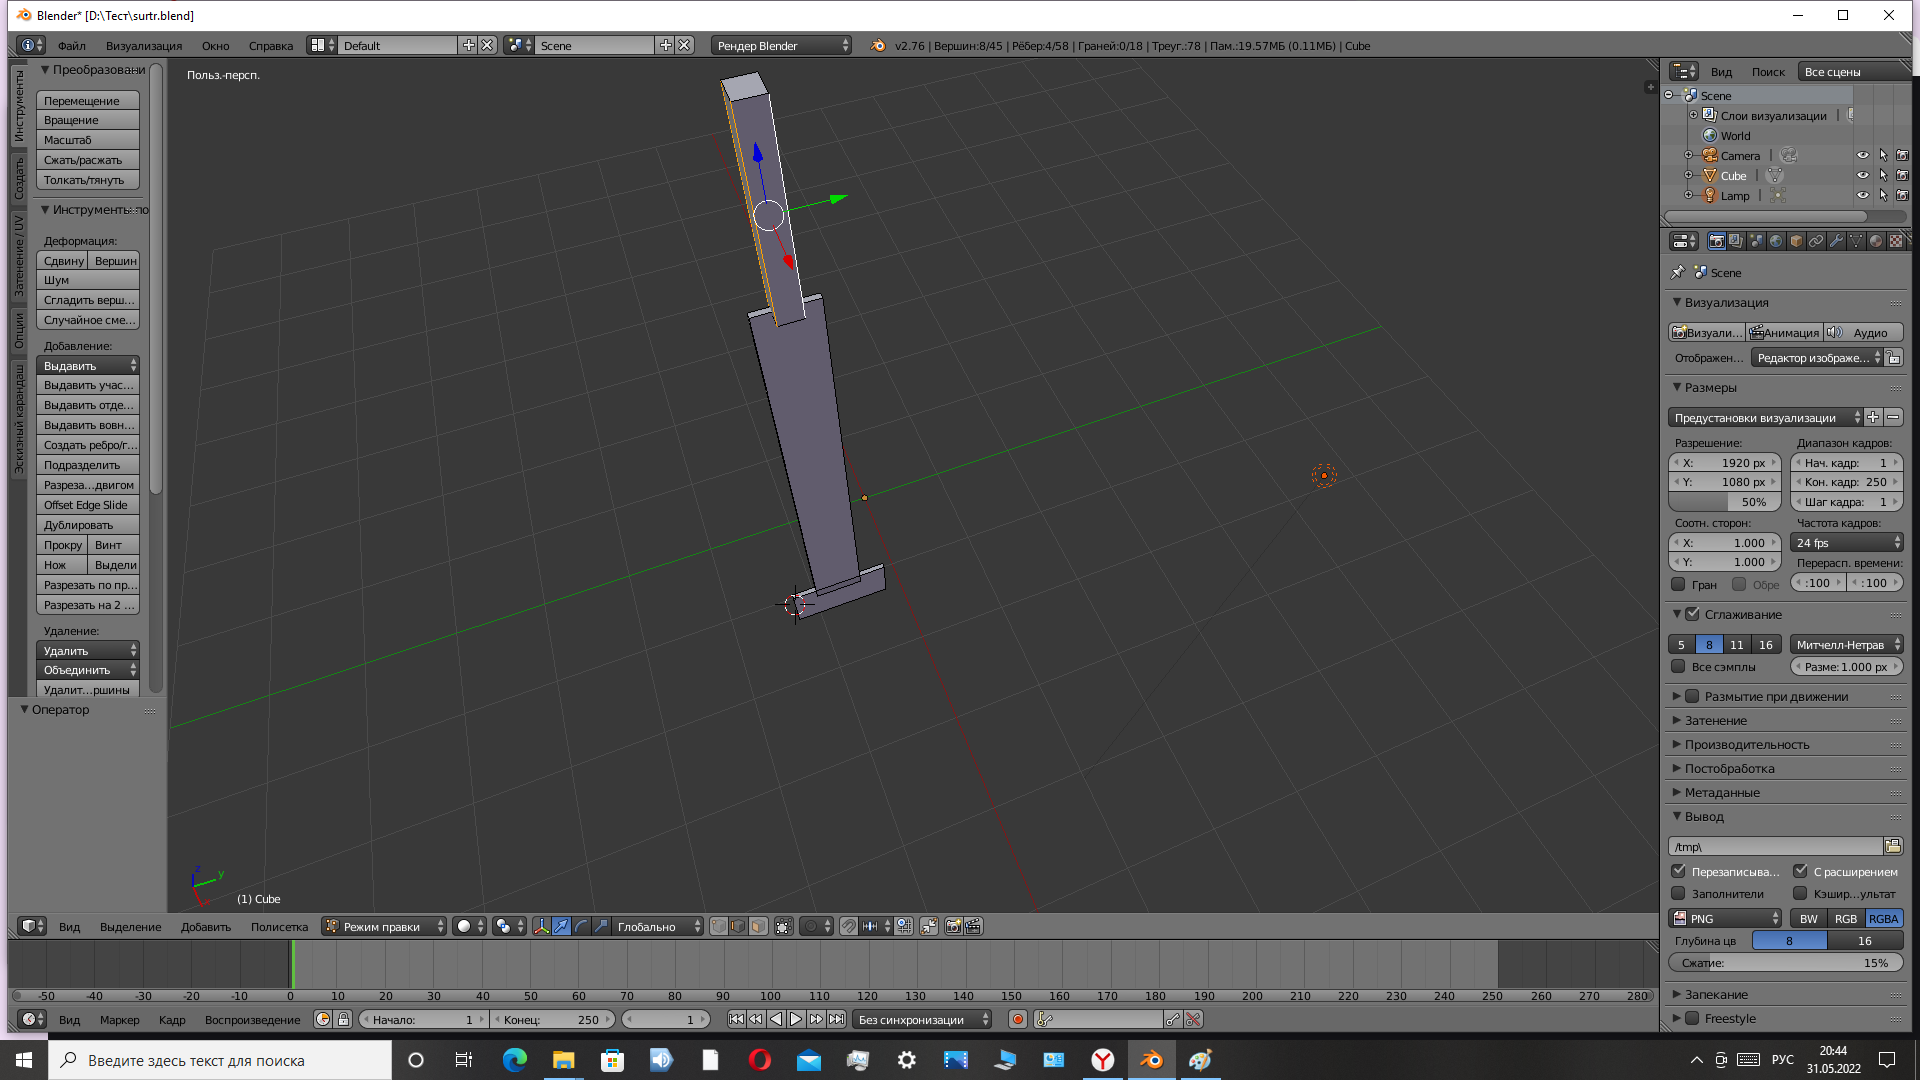The height and width of the screenshot is (1080, 1920).
Task: Click the proportional editing icon
Action: (x=811, y=926)
